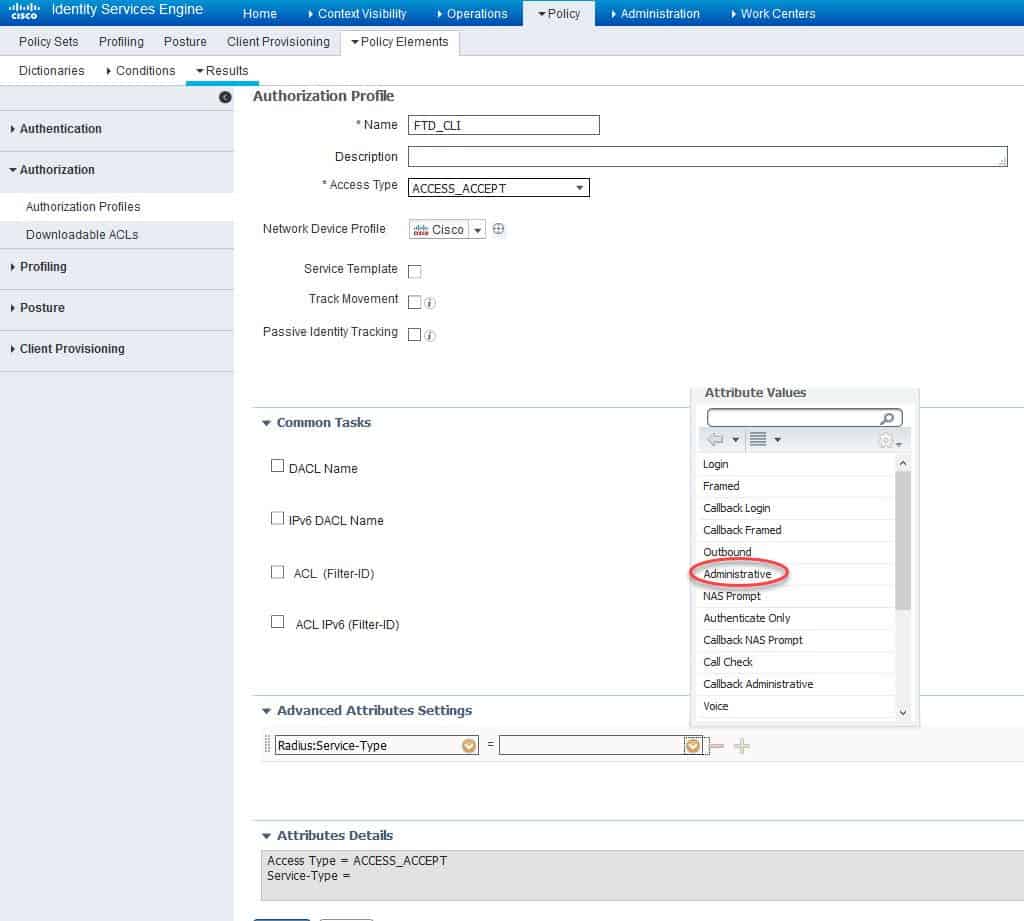Open the Context Visibility menu
Screen dimensions: 1024x921
pos(357,14)
